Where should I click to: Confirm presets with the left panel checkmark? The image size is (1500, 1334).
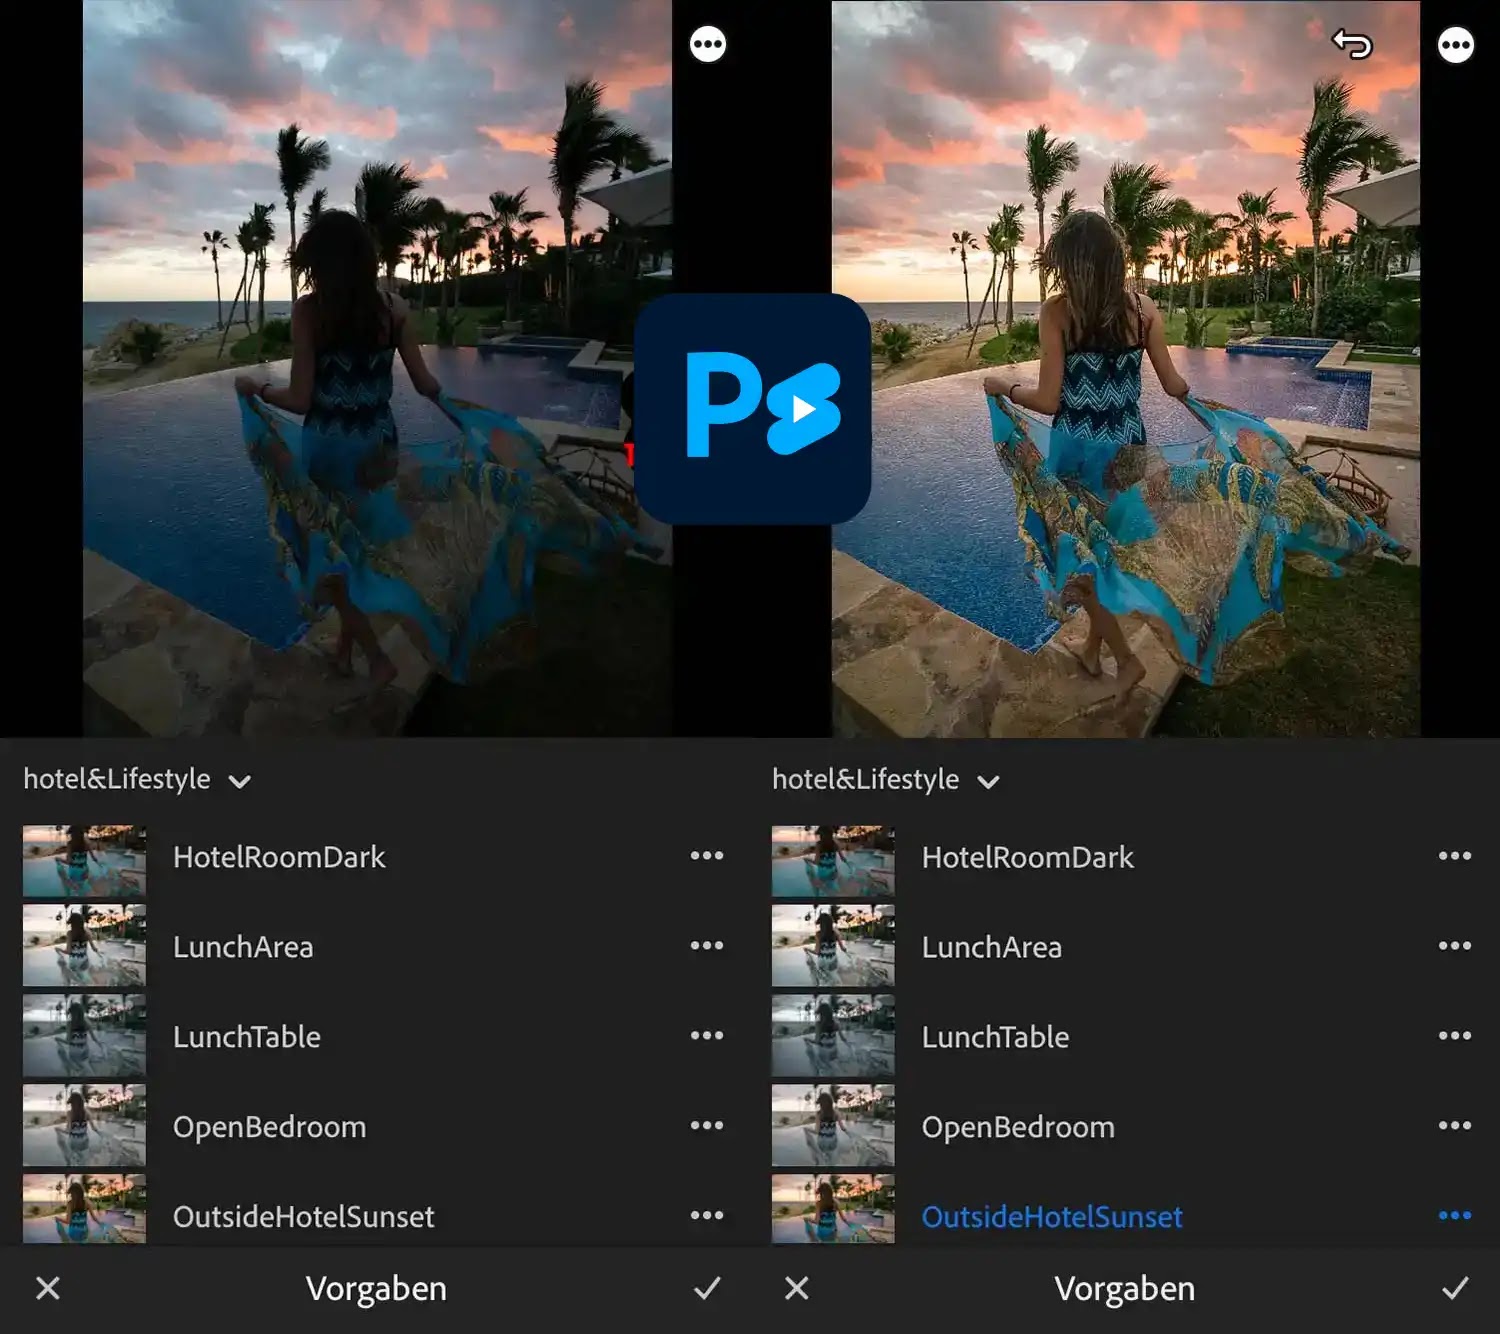tap(707, 1288)
